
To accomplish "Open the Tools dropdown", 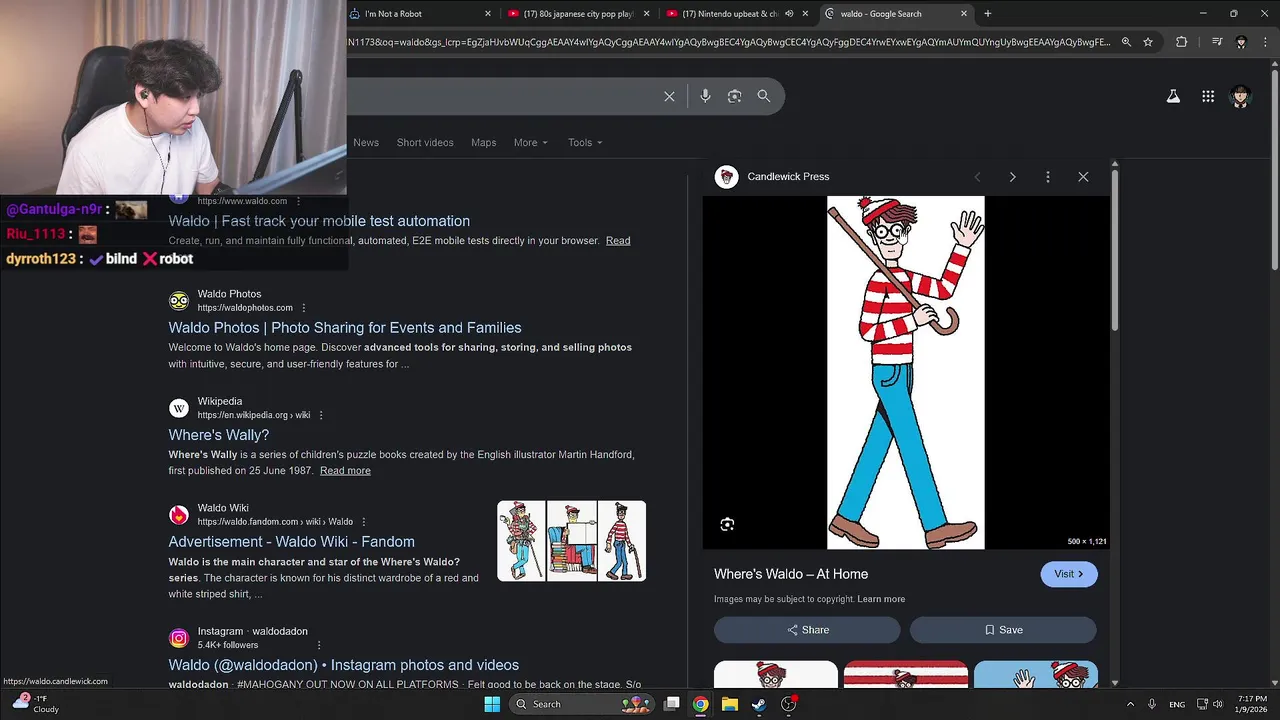I will 585,142.
